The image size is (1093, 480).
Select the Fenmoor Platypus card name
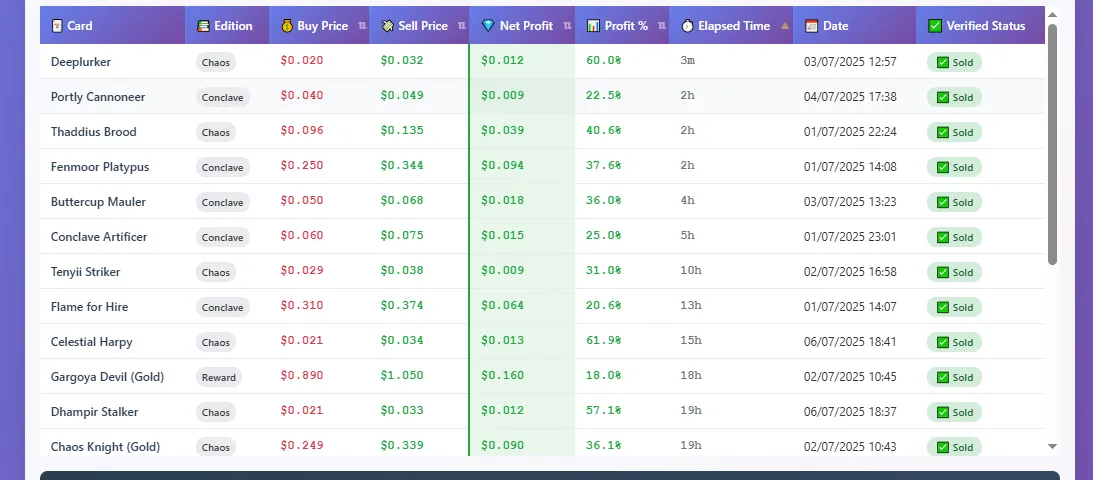pos(100,167)
